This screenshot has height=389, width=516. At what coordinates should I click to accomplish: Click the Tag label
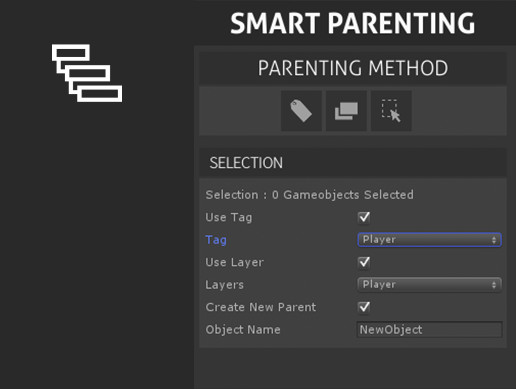[x=216, y=240]
